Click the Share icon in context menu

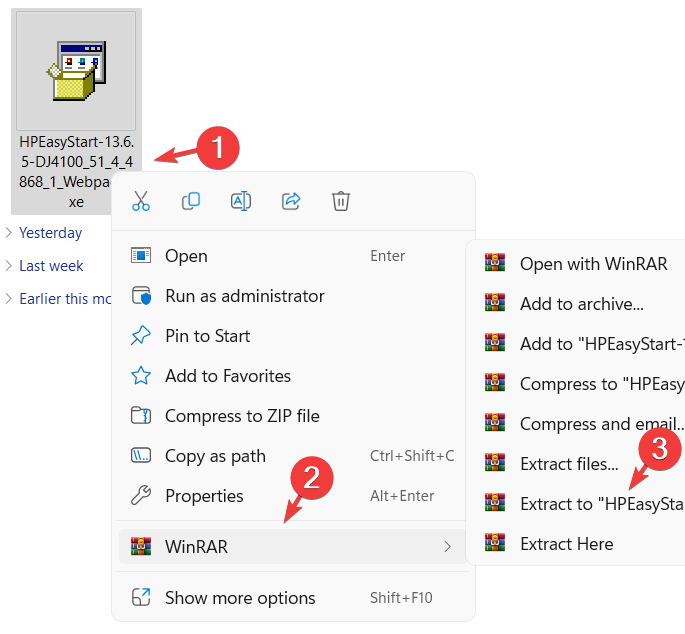pyautogui.click(x=291, y=201)
